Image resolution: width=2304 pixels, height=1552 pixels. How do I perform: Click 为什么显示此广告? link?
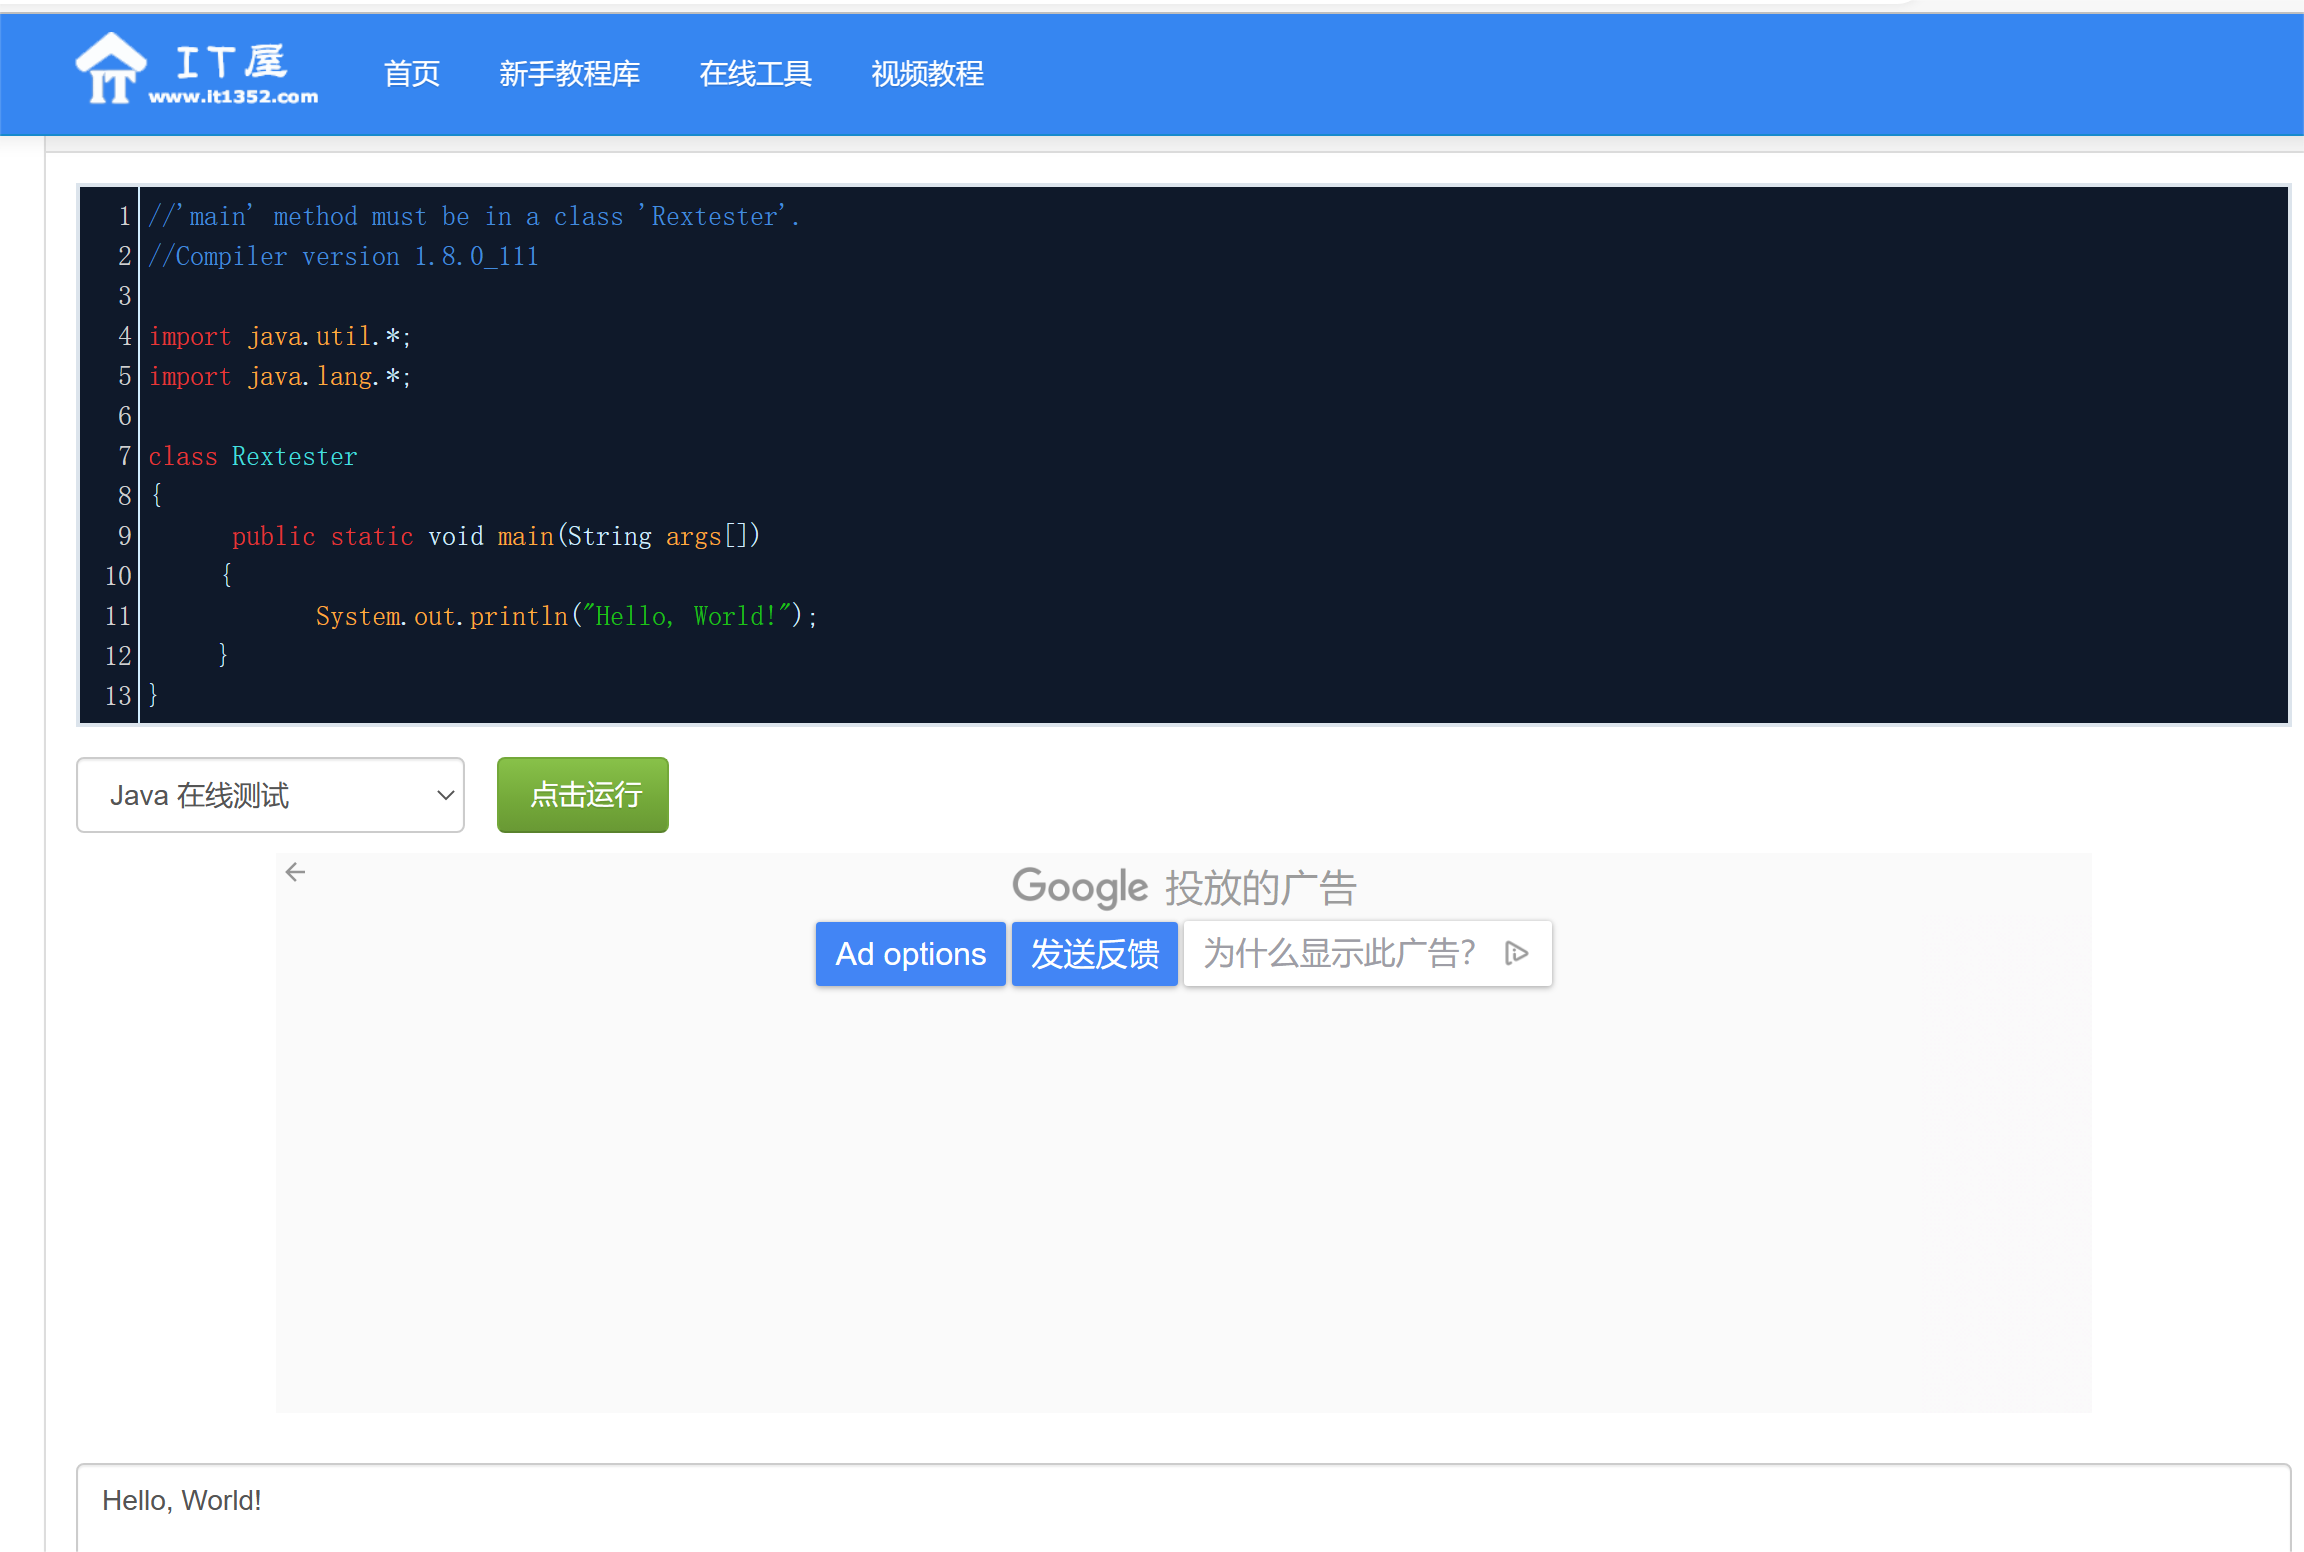point(1339,953)
